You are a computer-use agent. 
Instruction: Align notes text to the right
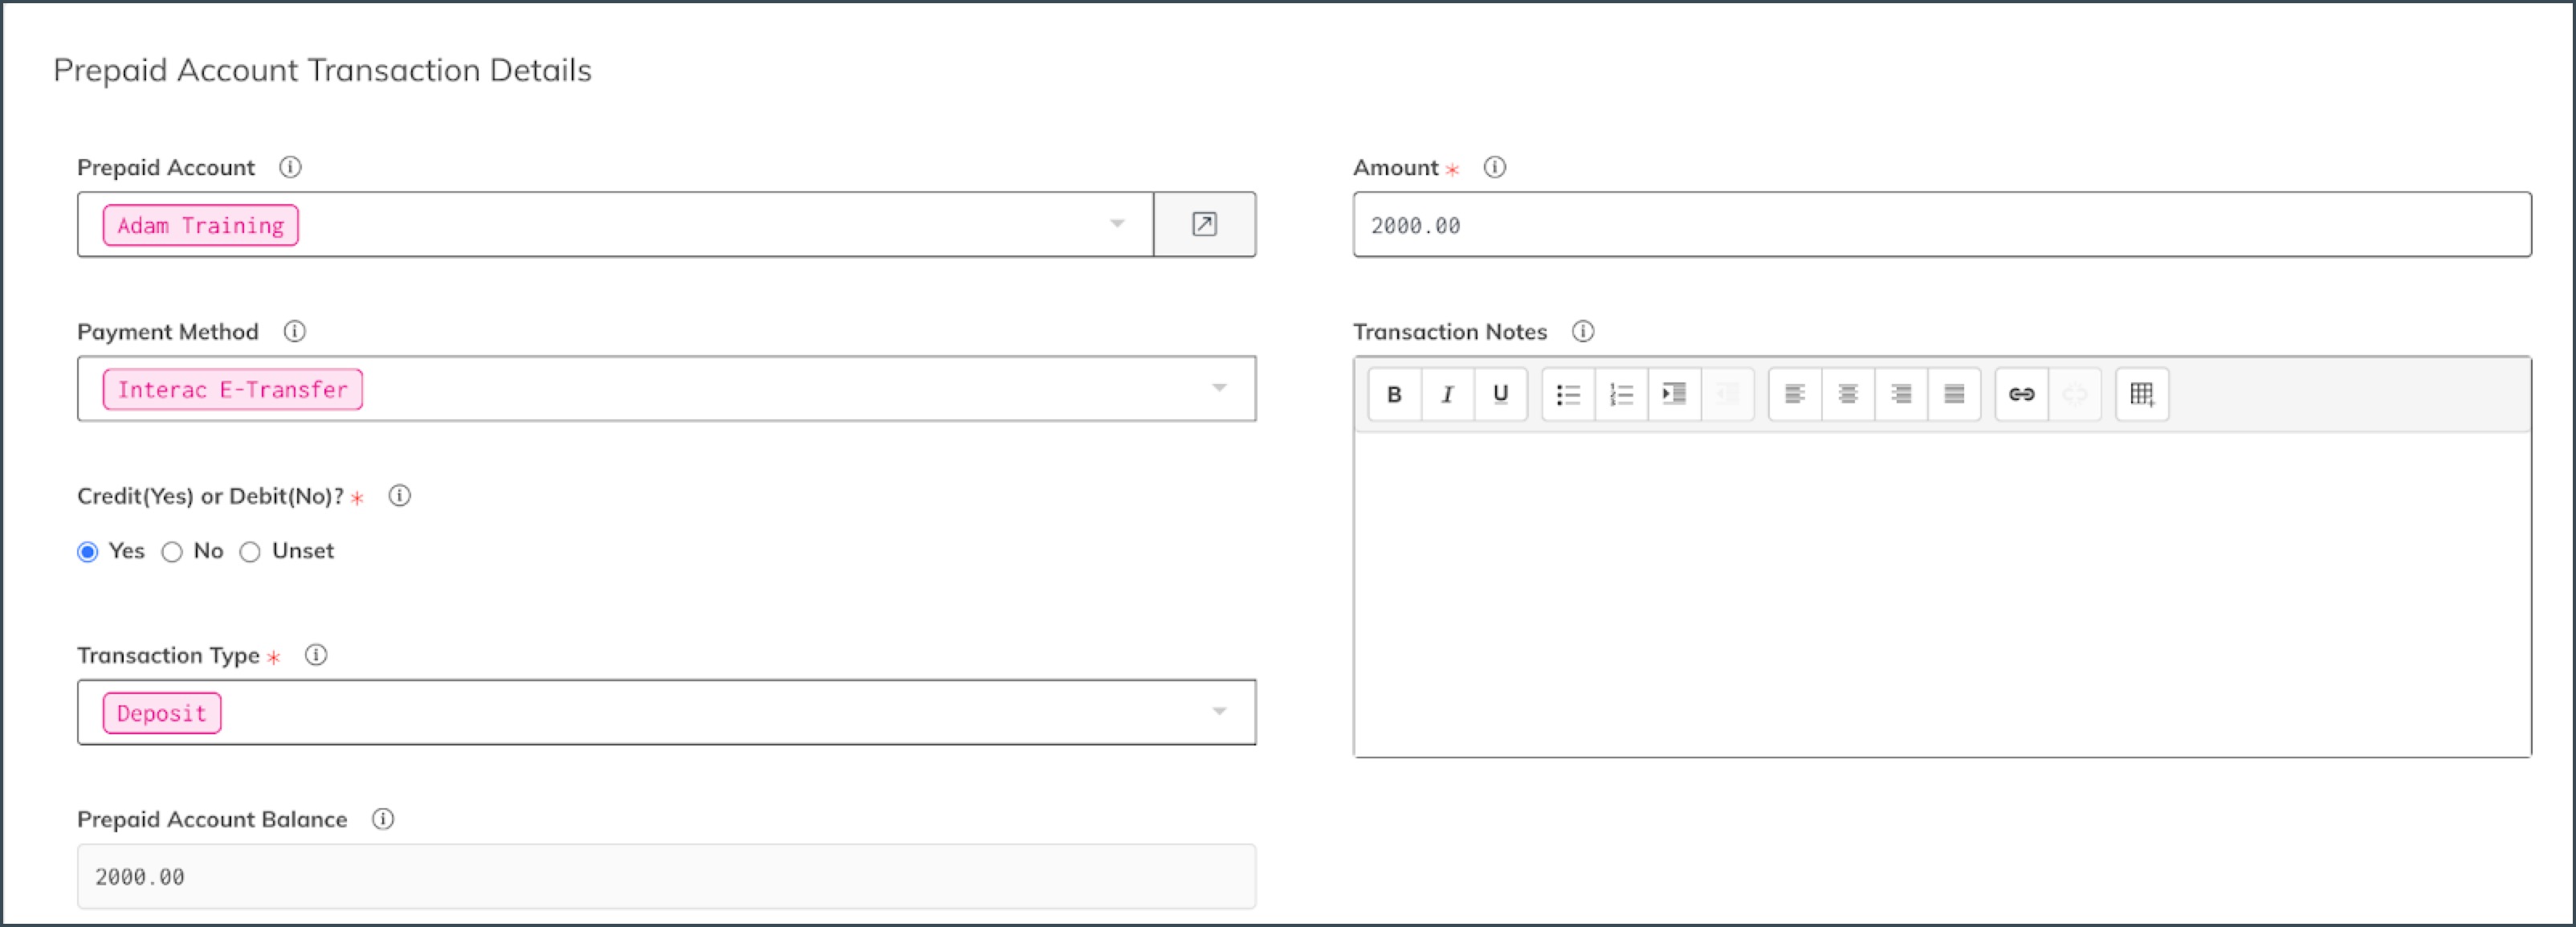pyautogui.click(x=1901, y=394)
